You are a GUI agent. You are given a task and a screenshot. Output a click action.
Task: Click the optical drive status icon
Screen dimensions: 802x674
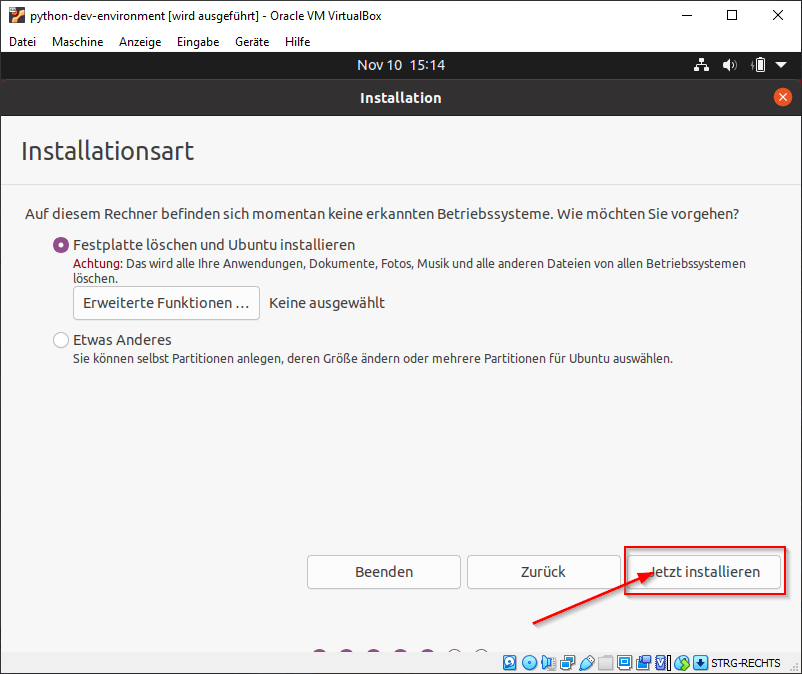(528, 663)
